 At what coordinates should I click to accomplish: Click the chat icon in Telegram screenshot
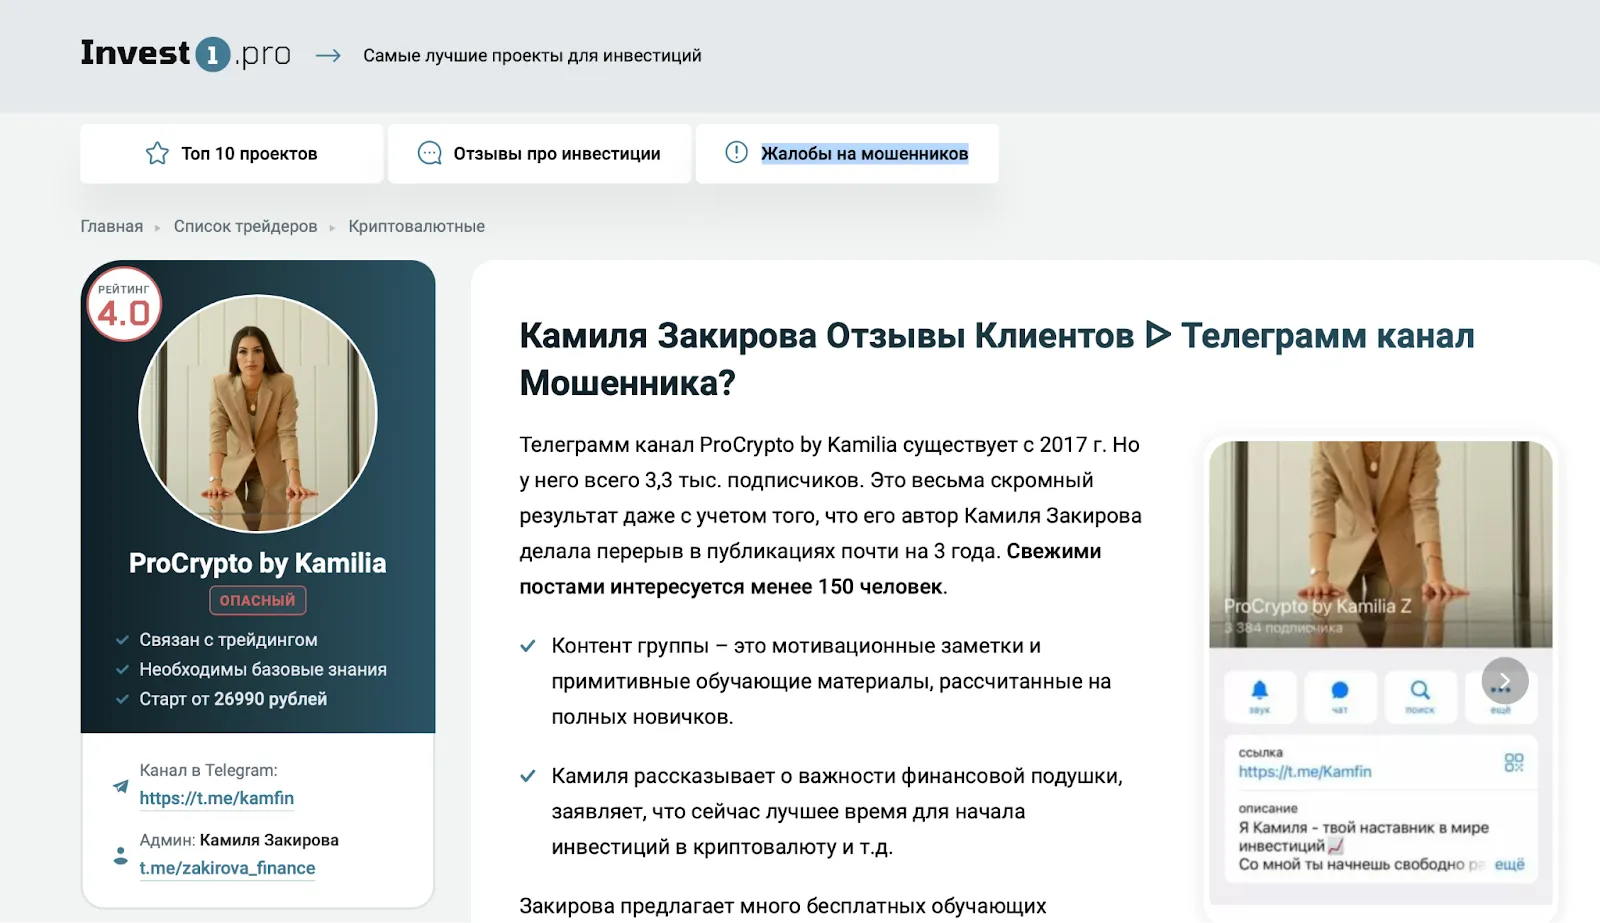[1340, 695]
